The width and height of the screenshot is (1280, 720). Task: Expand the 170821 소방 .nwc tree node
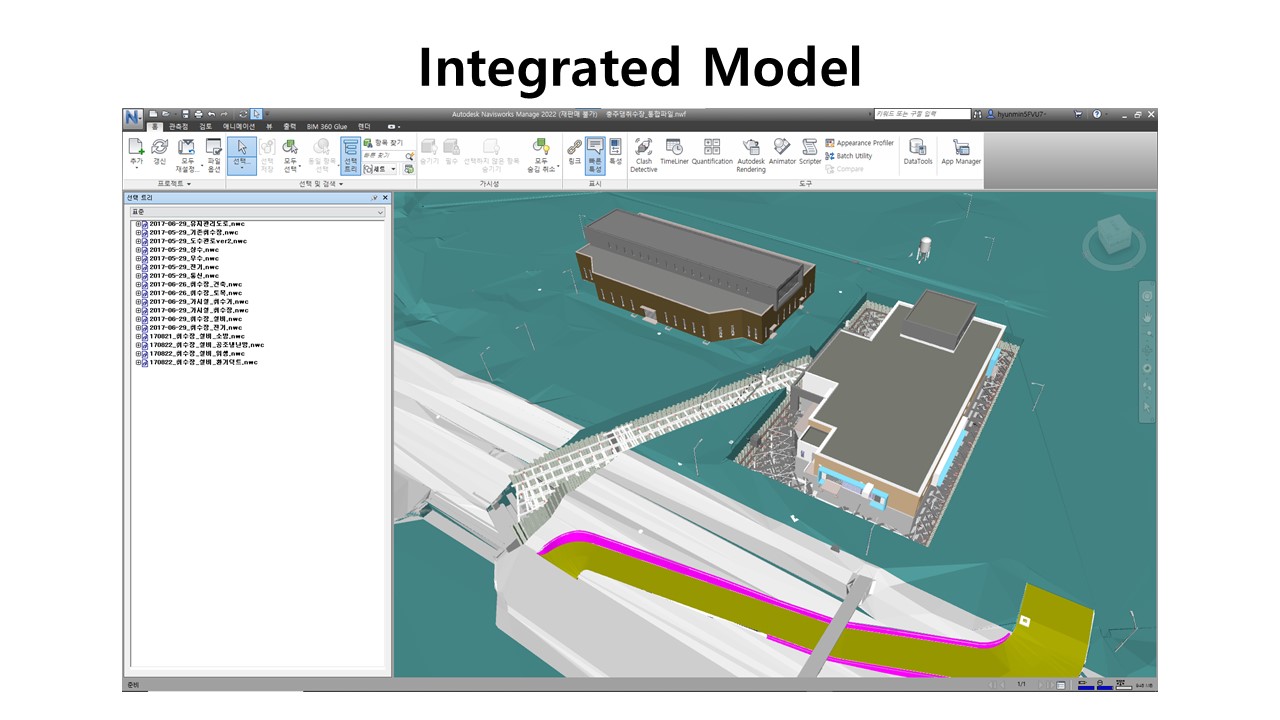[139, 337]
